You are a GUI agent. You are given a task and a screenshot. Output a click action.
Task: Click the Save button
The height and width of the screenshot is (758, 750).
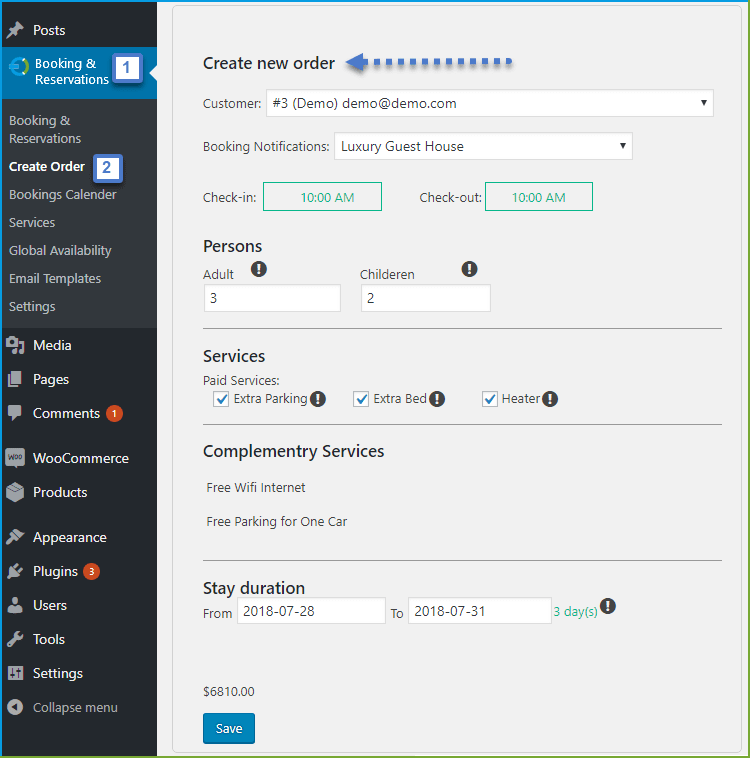coord(229,728)
